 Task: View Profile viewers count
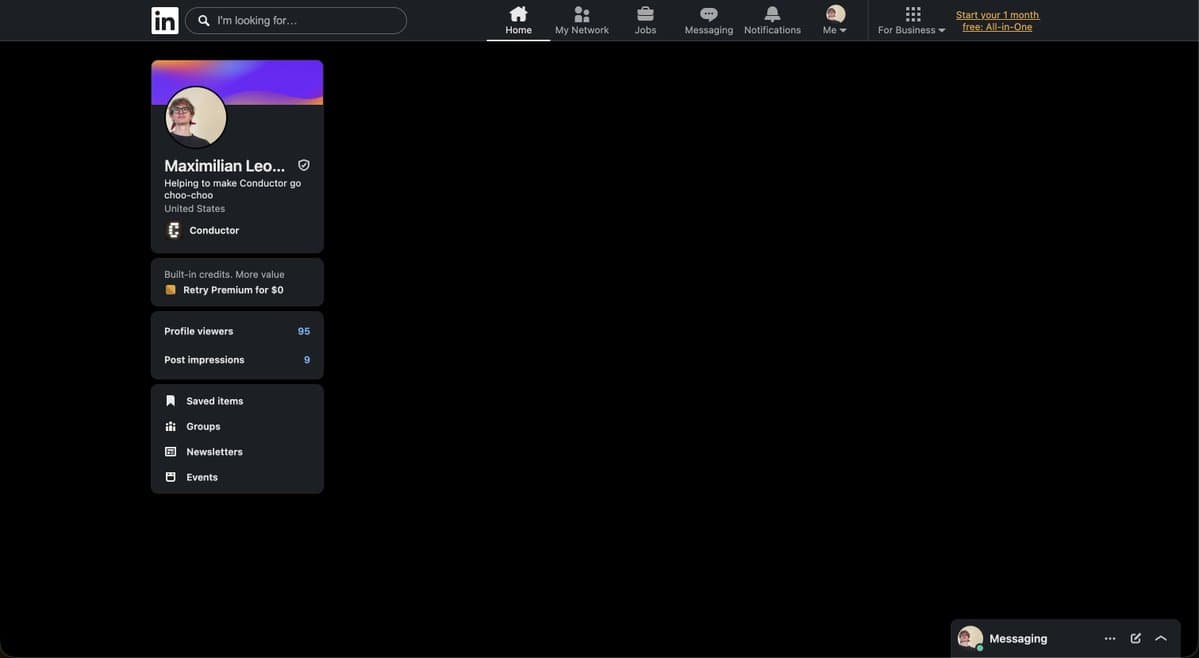click(237, 331)
